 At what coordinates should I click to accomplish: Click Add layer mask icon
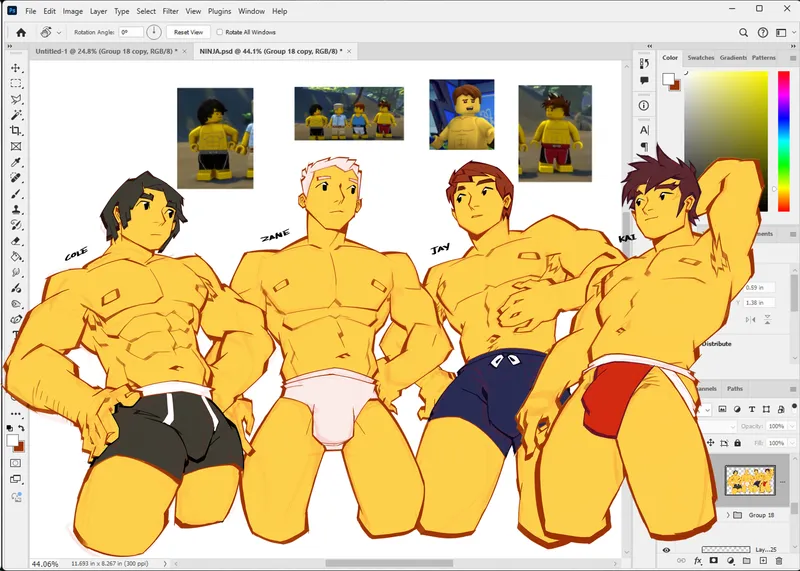click(x=714, y=561)
